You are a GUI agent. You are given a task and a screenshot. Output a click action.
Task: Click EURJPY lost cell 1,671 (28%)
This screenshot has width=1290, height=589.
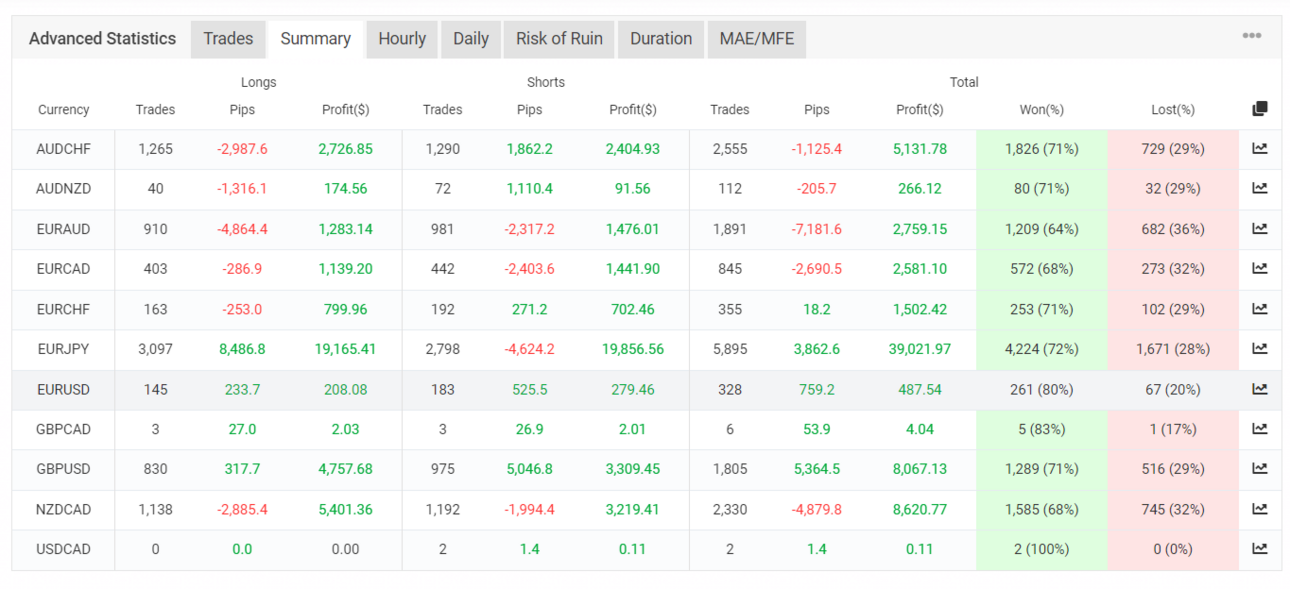click(1173, 349)
